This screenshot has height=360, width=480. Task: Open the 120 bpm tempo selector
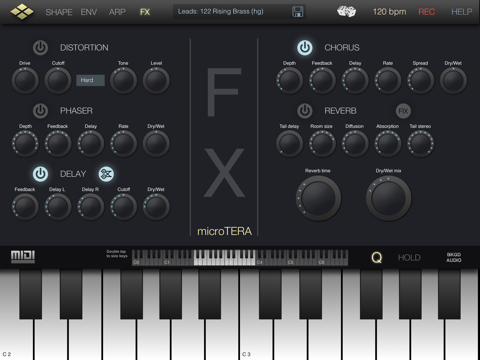point(389,12)
